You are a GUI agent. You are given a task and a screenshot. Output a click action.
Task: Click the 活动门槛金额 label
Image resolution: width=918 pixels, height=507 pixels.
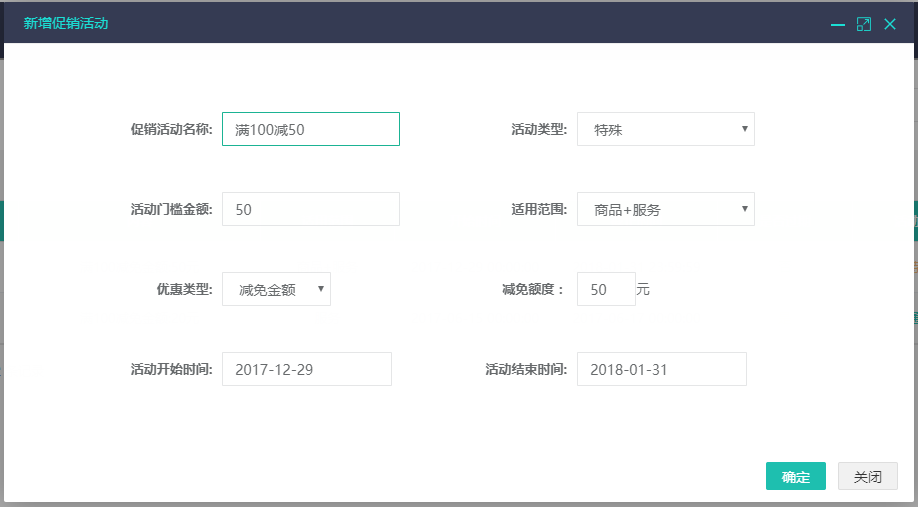pos(172,209)
